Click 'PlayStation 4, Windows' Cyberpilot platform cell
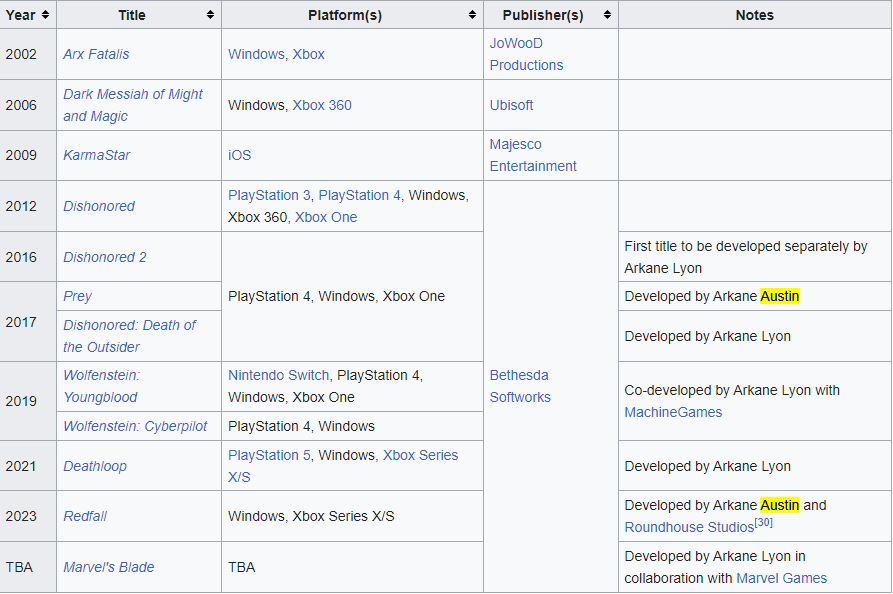This screenshot has height=594, width=893. click(352, 426)
